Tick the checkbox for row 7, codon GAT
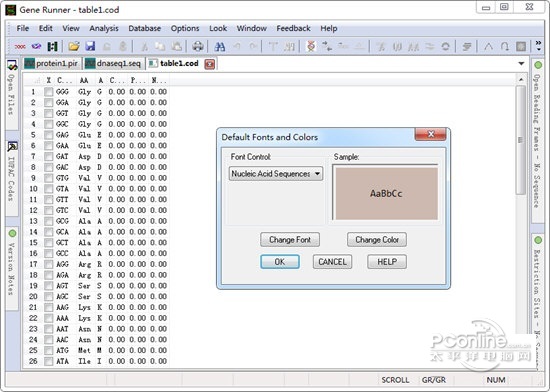The image size is (550, 392). pyautogui.click(x=48, y=157)
